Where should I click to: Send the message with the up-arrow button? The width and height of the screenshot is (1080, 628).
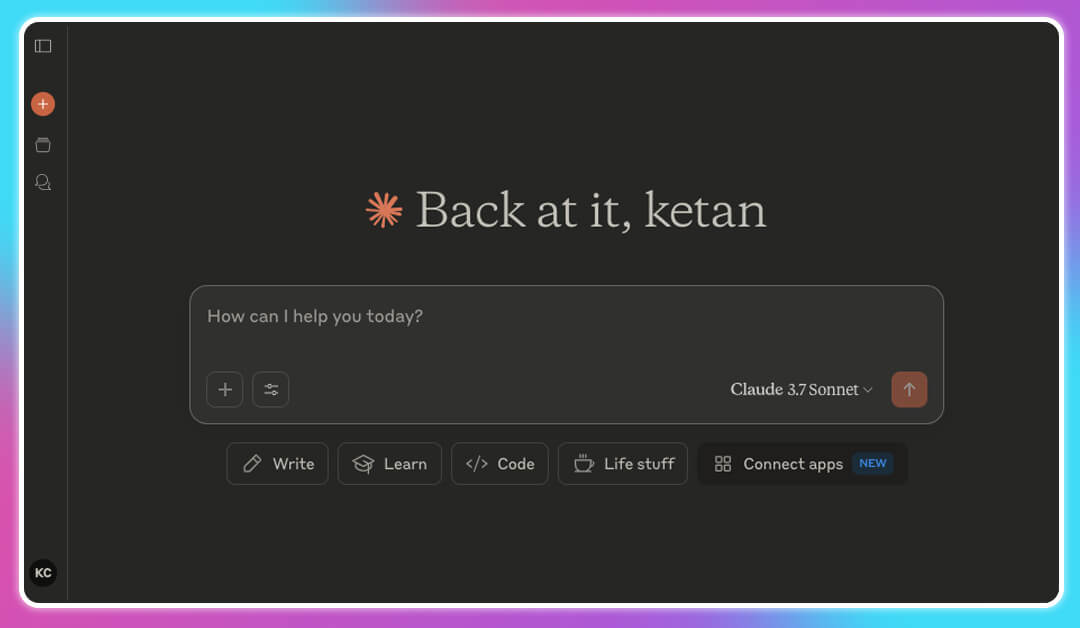[x=909, y=390]
